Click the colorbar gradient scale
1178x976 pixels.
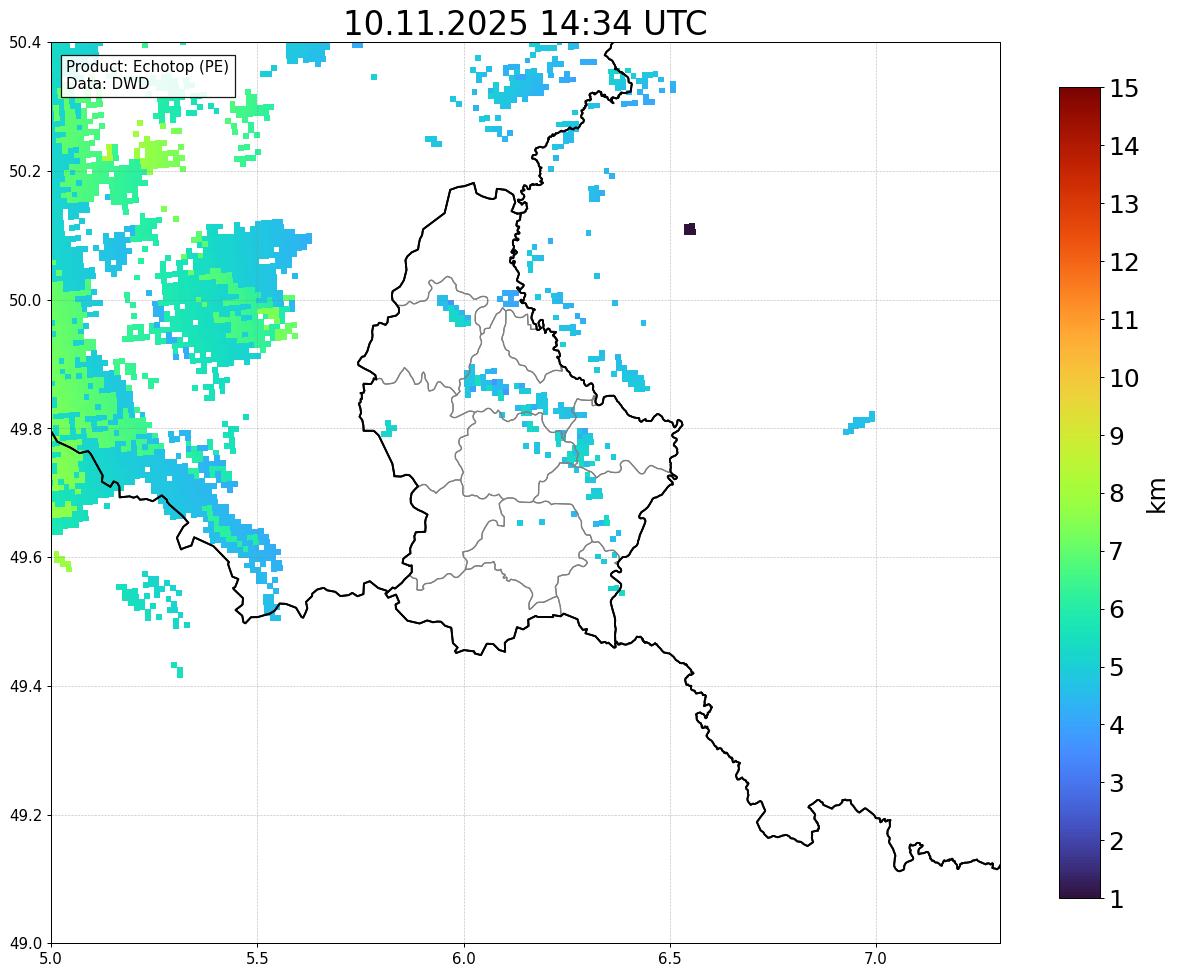[1080, 493]
